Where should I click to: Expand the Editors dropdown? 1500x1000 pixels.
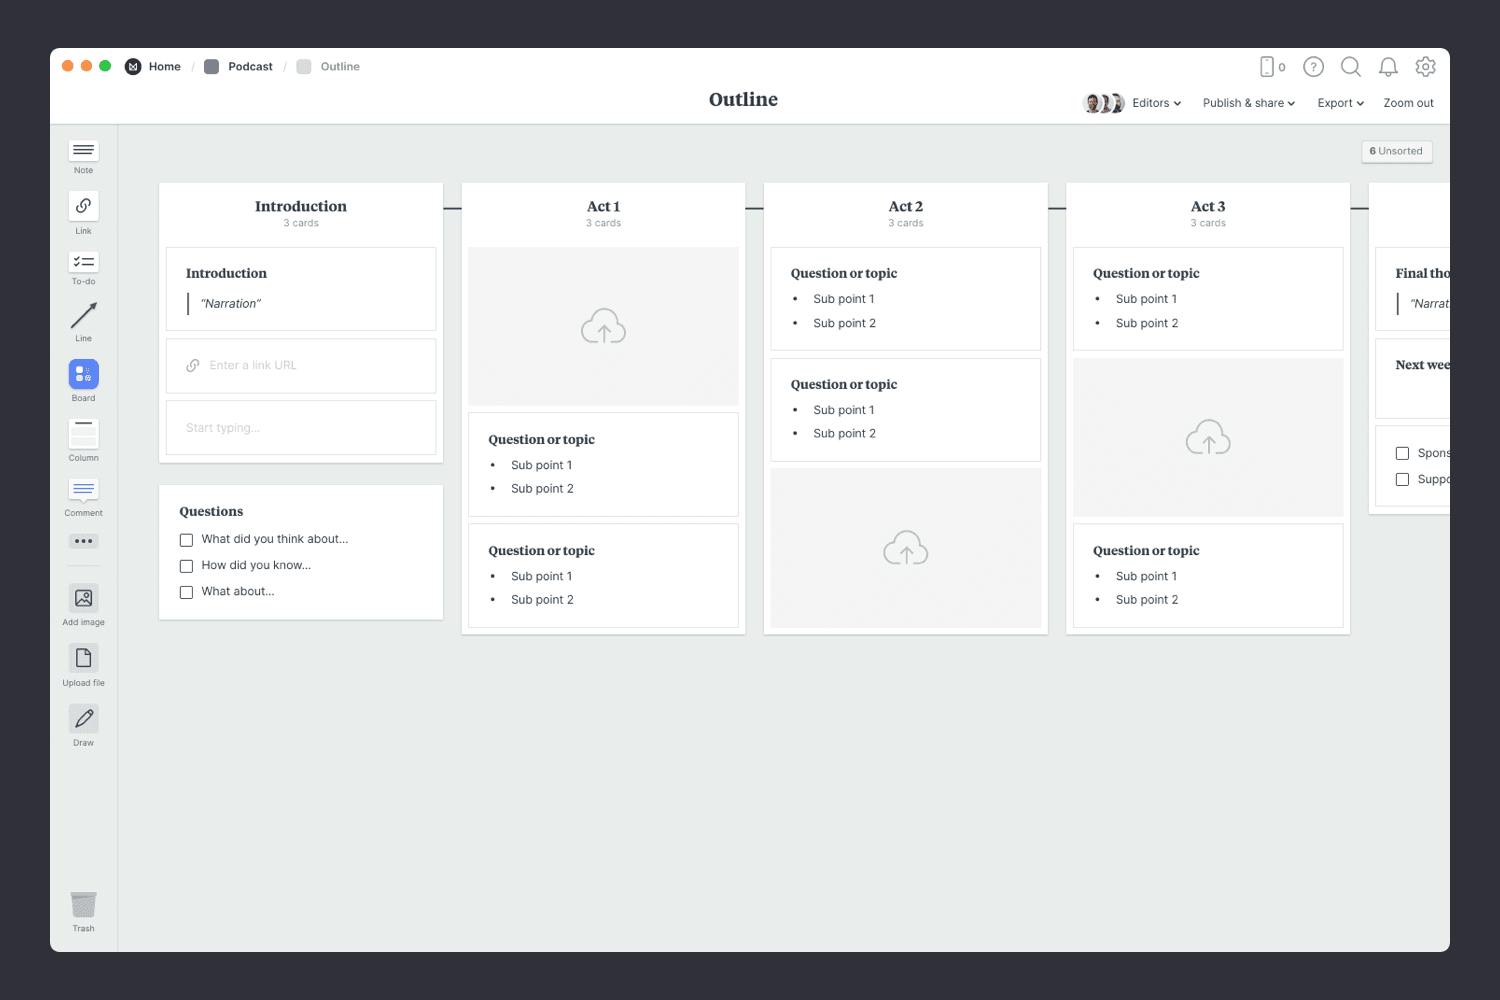point(1156,103)
